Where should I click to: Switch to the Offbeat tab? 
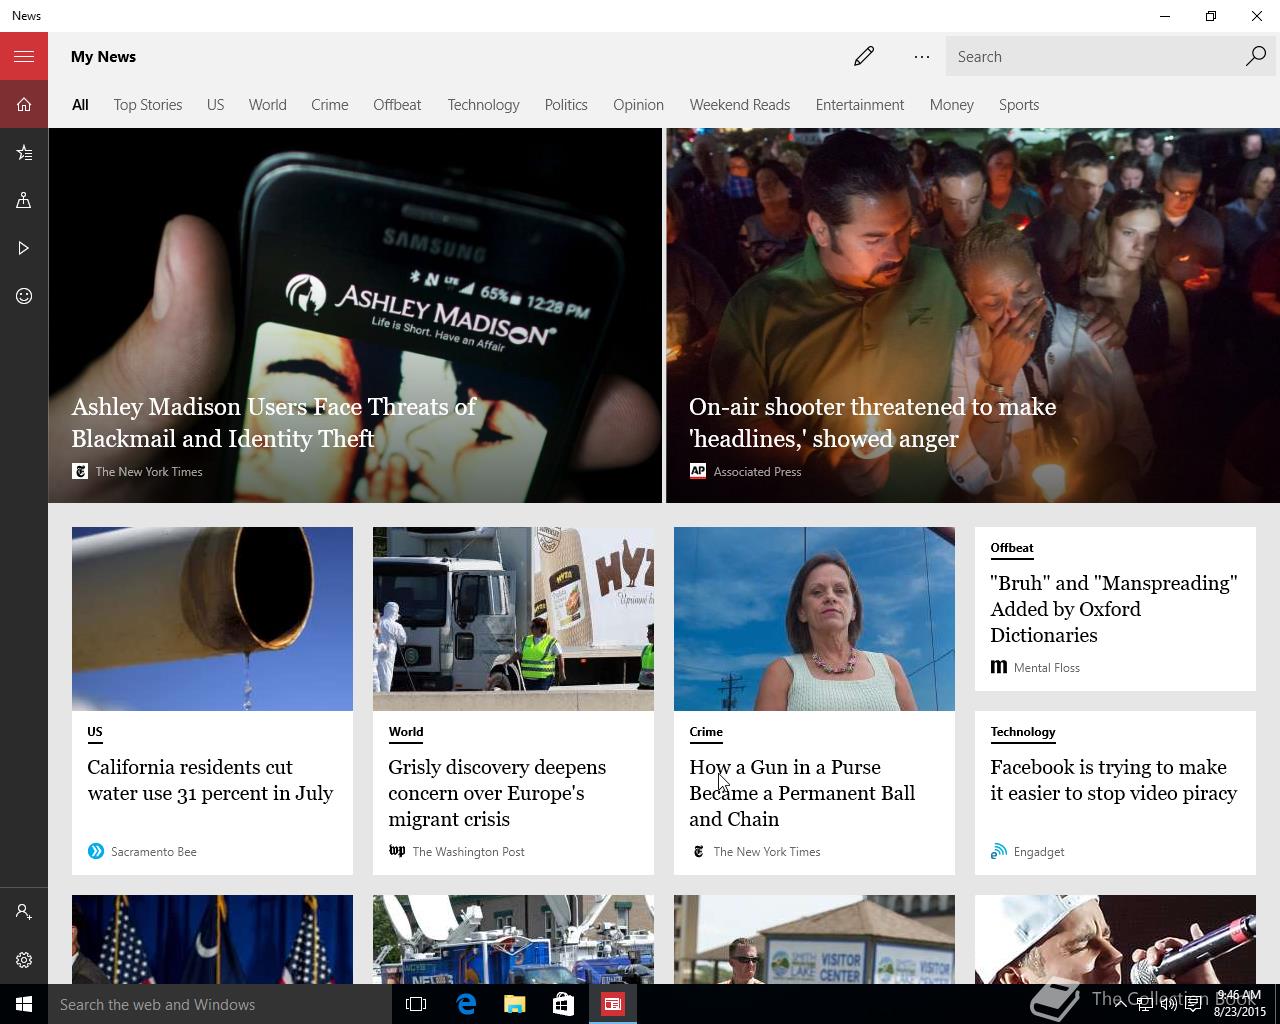(x=397, y=104)
